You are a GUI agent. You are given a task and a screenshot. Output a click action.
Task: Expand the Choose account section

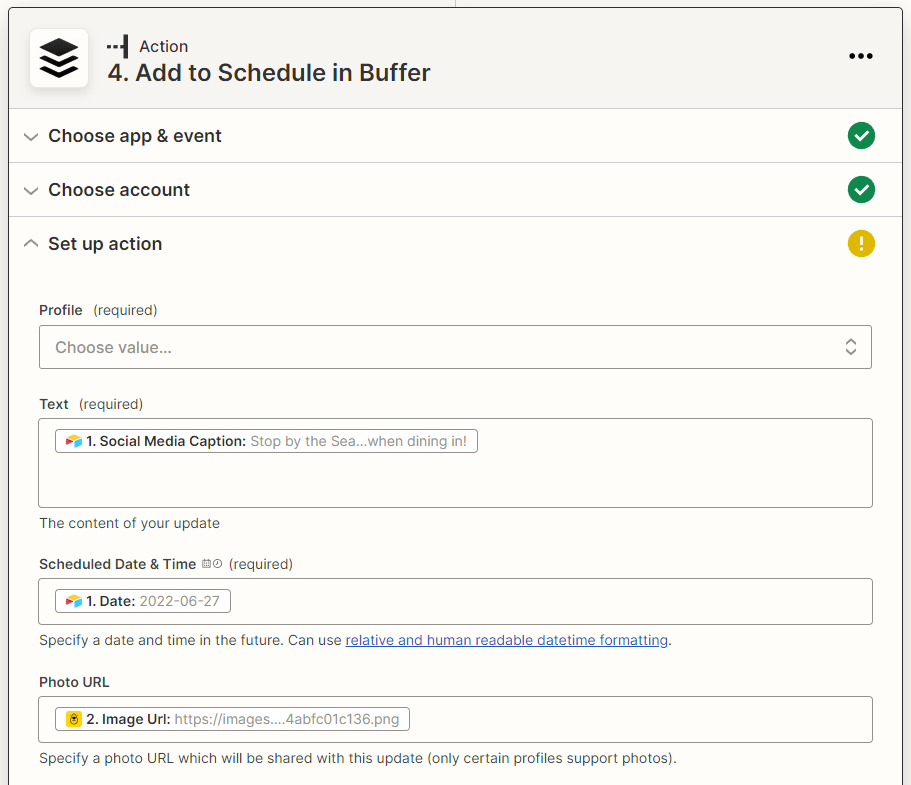click(119, 190)
